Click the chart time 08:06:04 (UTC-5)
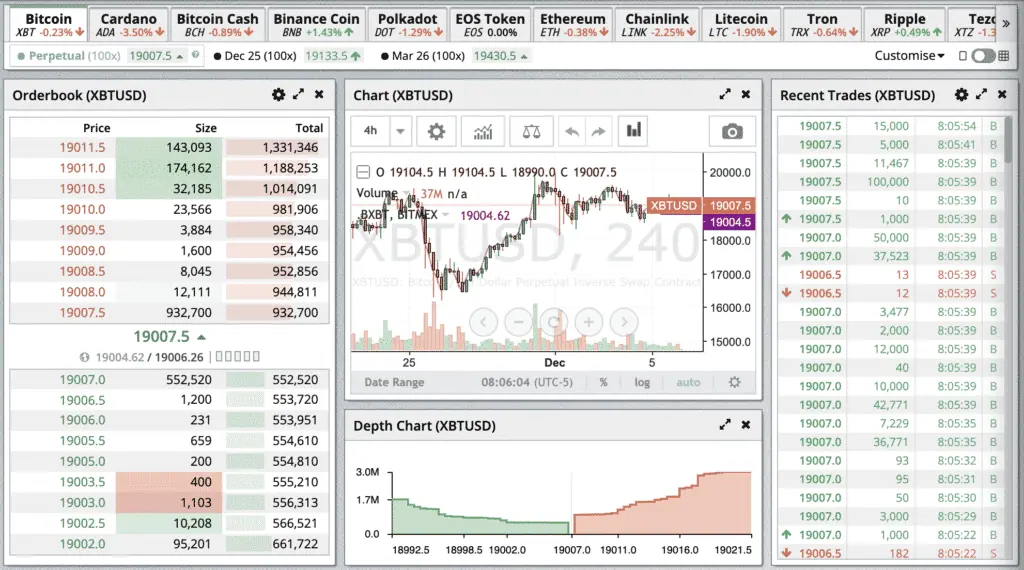1024x570 pixels. click(527, 382)
